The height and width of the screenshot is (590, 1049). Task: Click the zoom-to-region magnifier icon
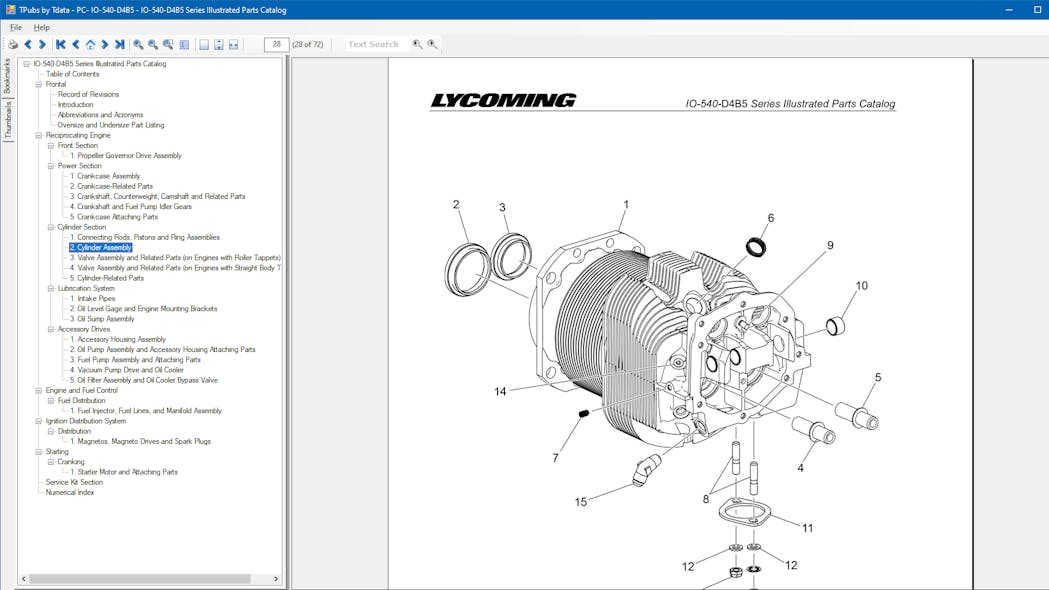(x=169, y=44)
